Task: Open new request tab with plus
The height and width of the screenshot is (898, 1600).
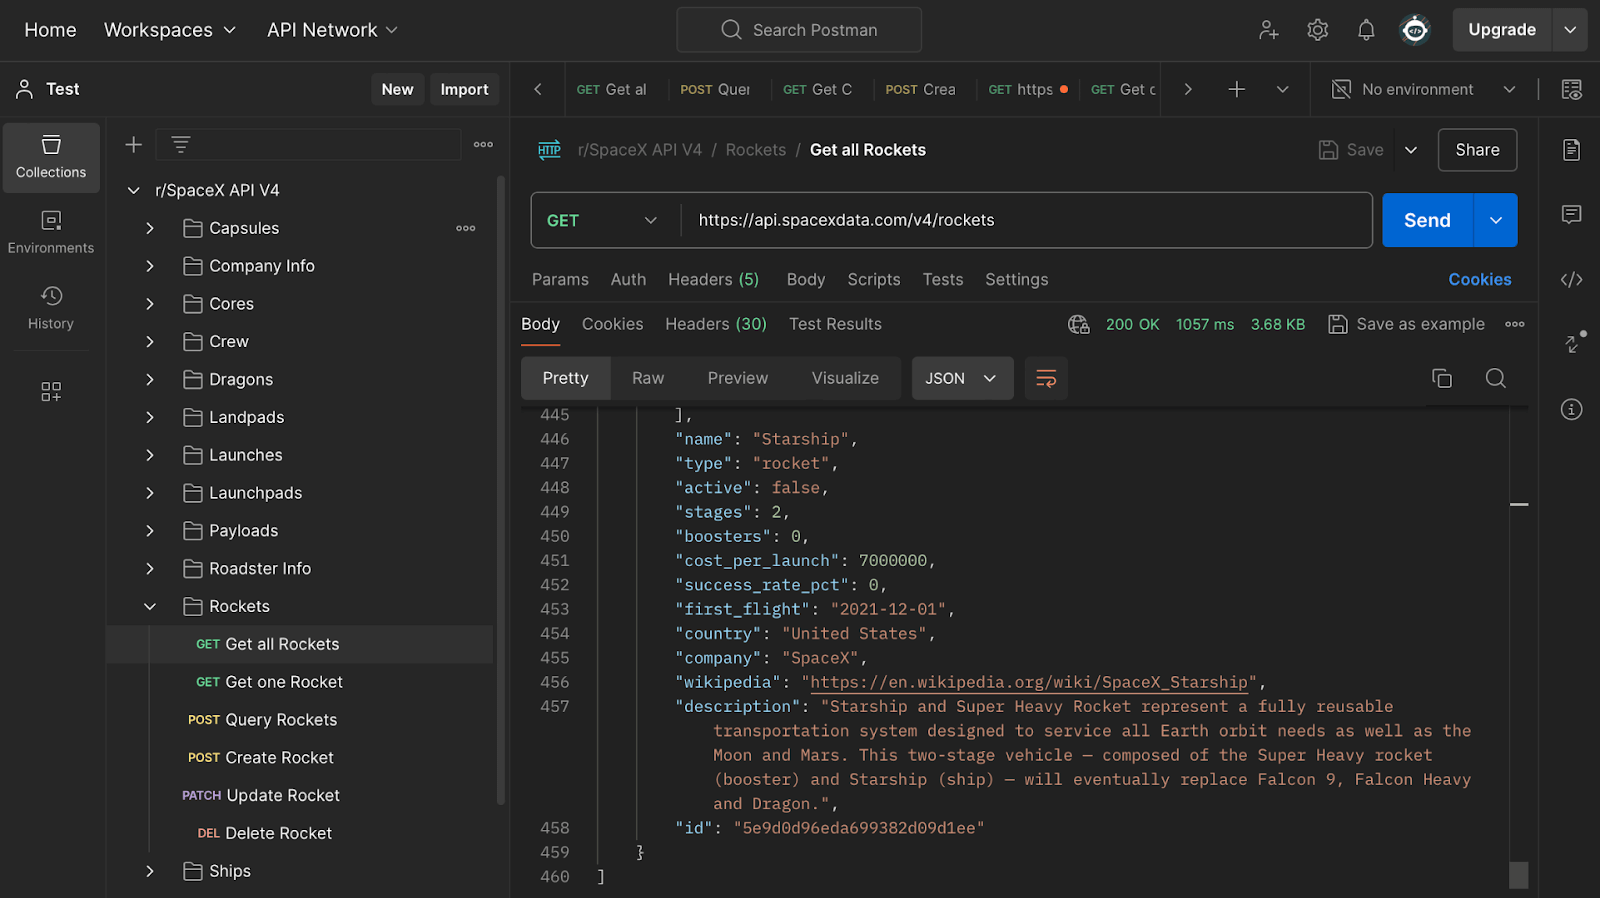Action: [1237, 89]
